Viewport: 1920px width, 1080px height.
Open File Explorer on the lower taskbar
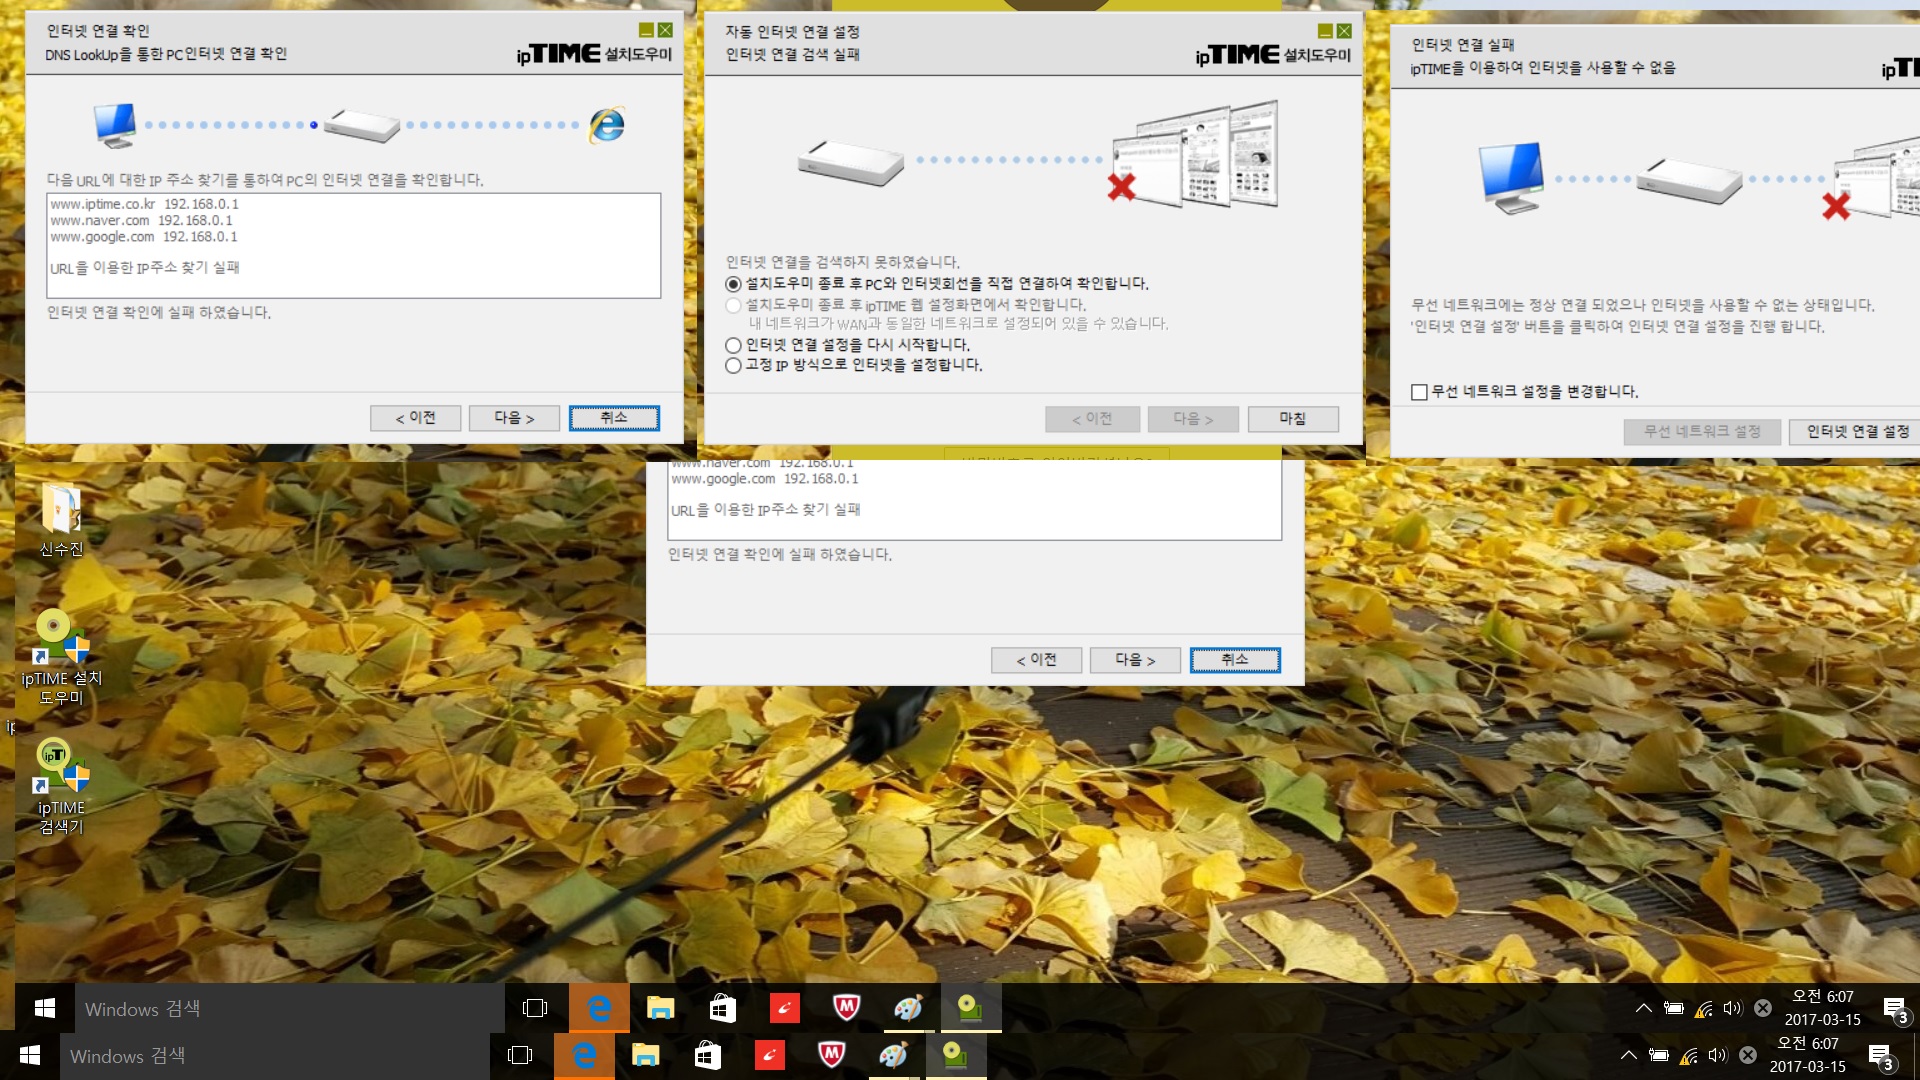(x=645, y=1055)
